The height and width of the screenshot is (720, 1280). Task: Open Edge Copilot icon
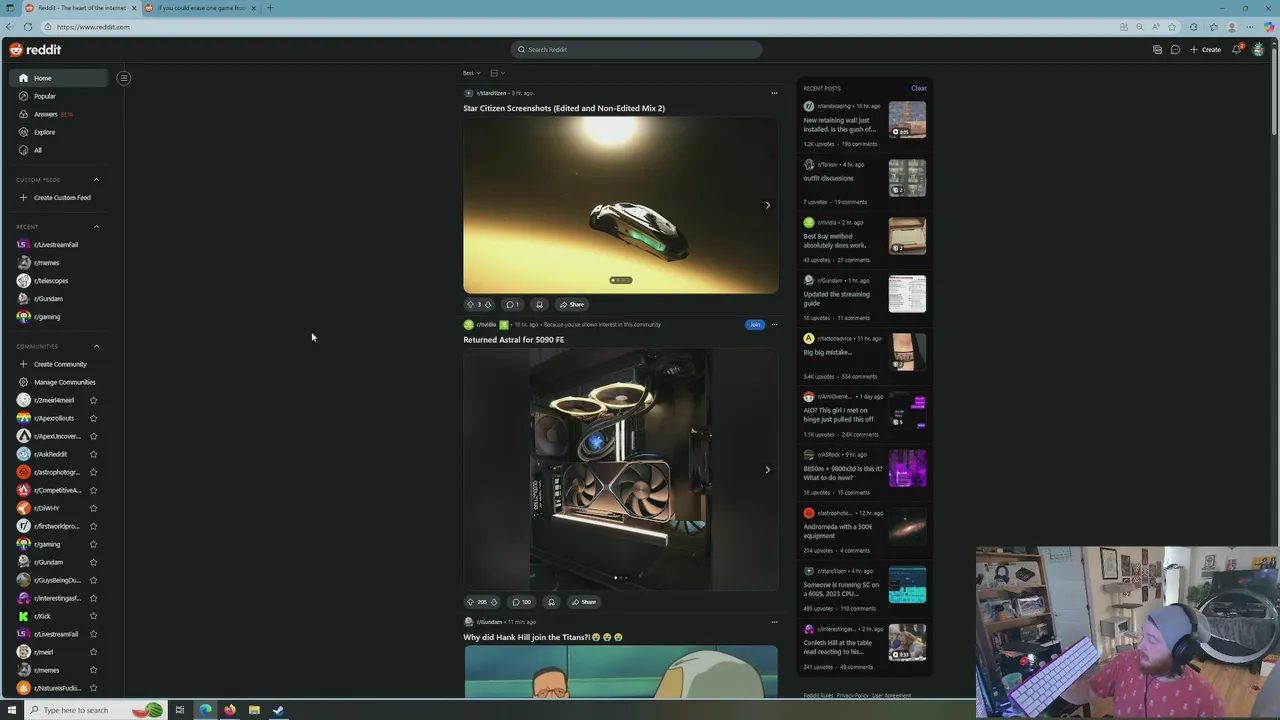coord(1269,27)
